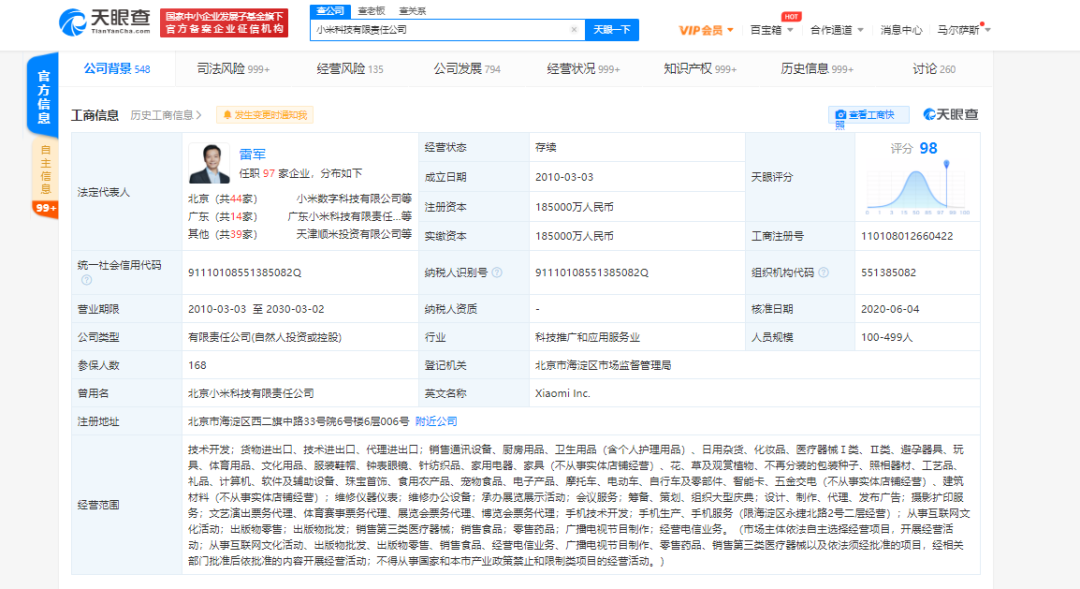
Task: Switch to the 司法风险 tab
Action: (x=233, y=69)
